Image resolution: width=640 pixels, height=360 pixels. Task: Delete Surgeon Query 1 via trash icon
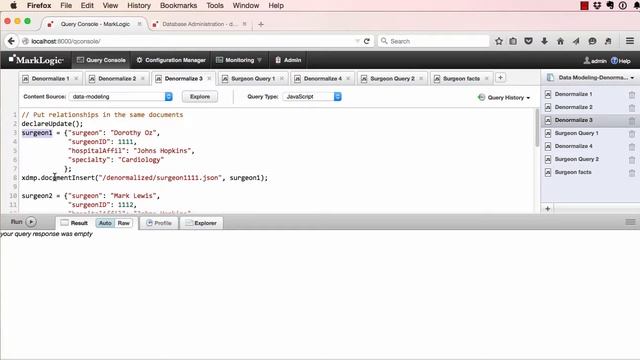point(631,133)
